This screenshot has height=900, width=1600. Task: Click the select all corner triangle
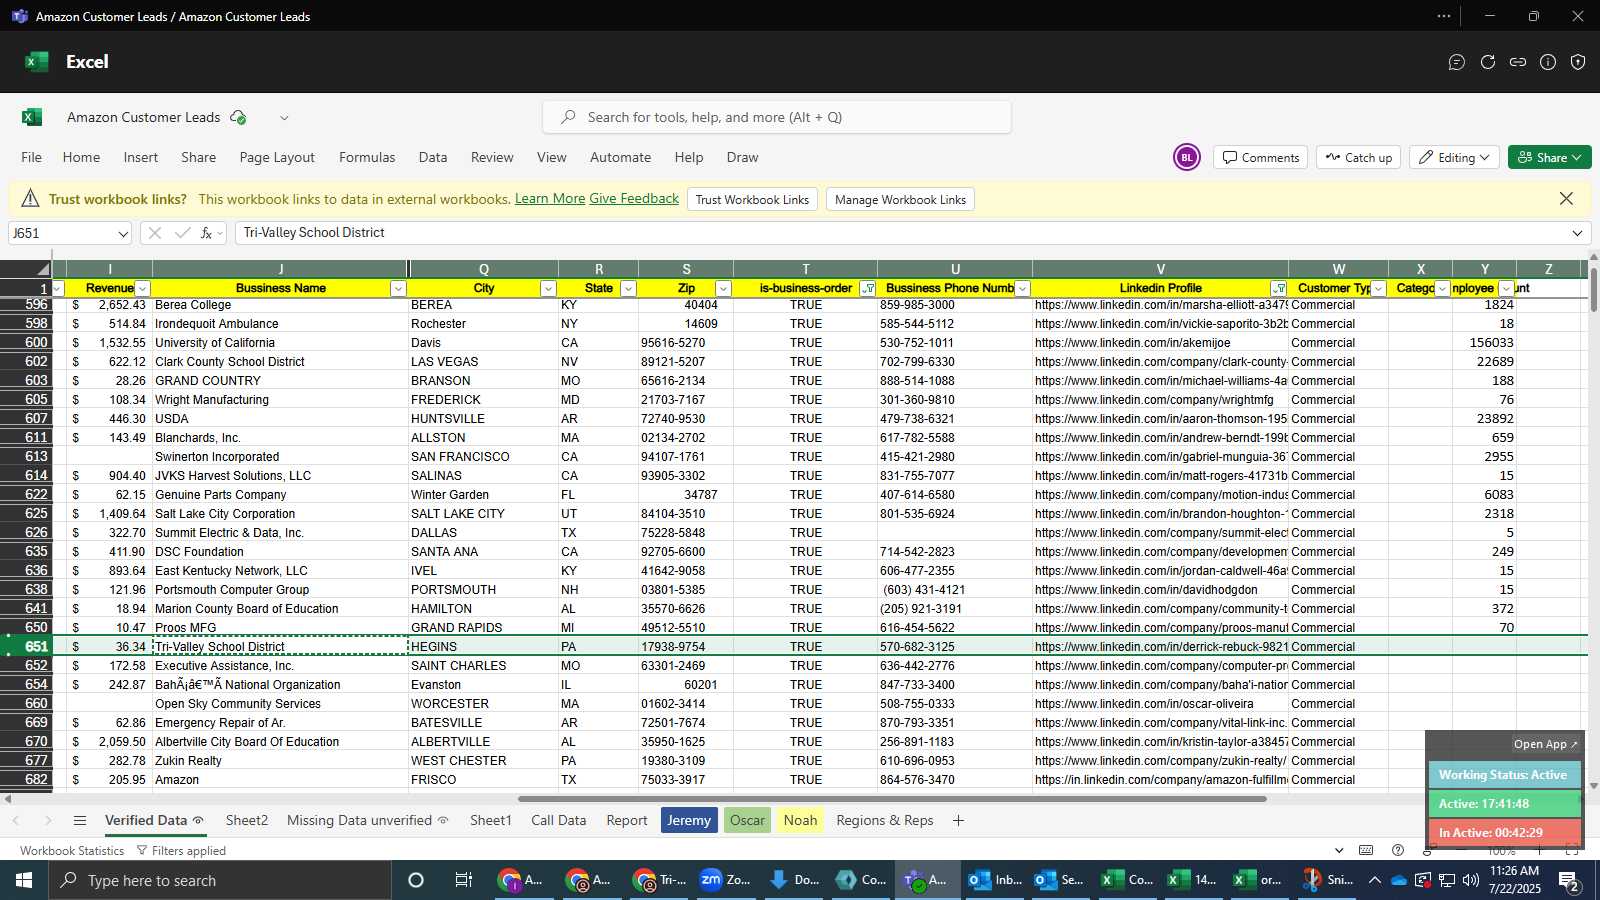coord(42,269)
